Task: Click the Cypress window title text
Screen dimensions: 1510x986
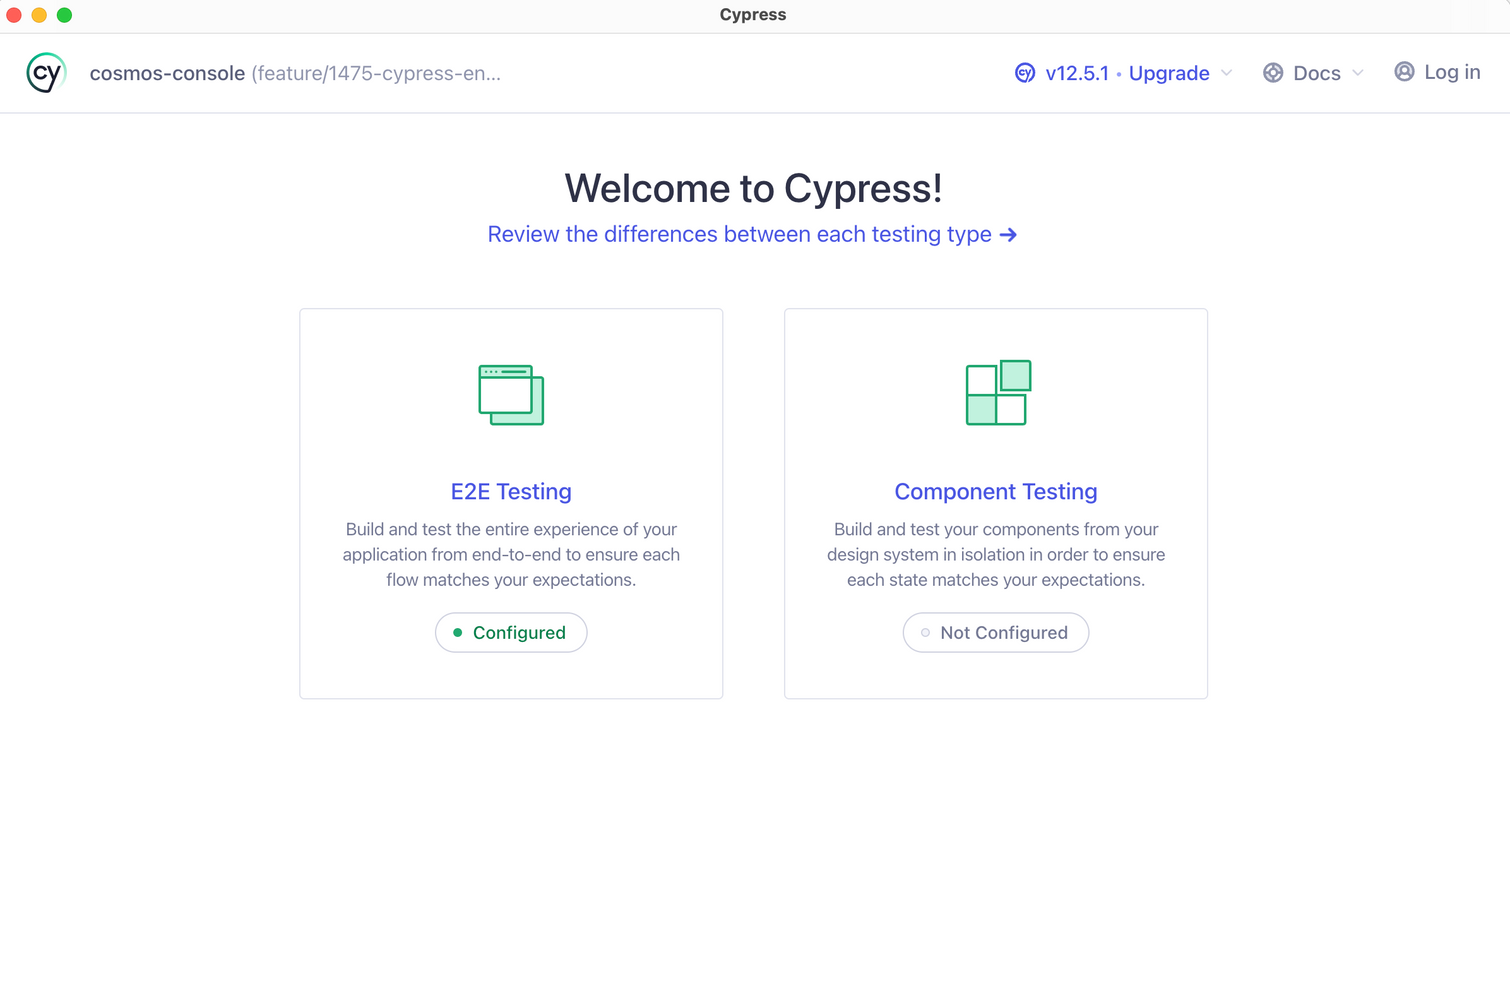Action: (753, 15)
